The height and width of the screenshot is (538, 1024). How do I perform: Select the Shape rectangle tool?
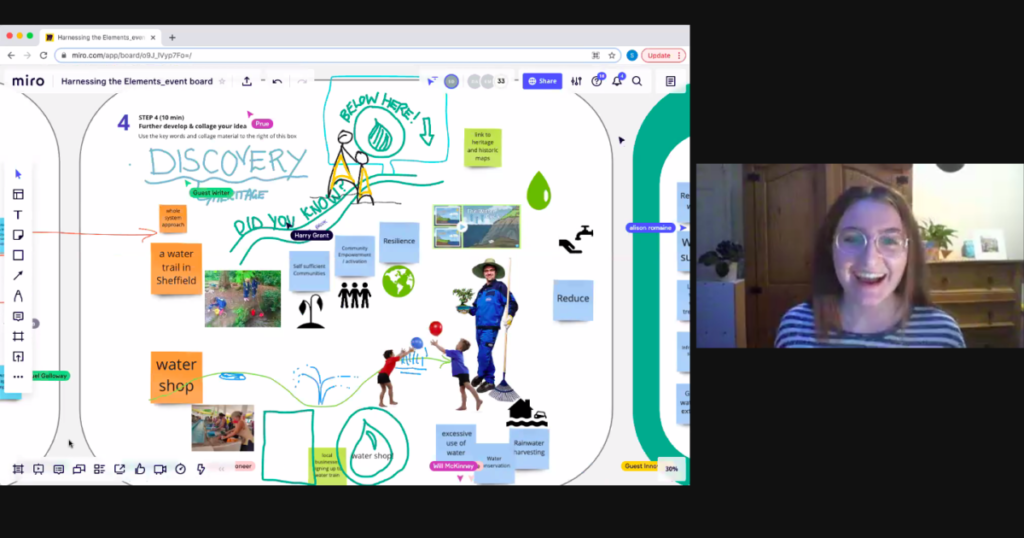click(18, 255)
